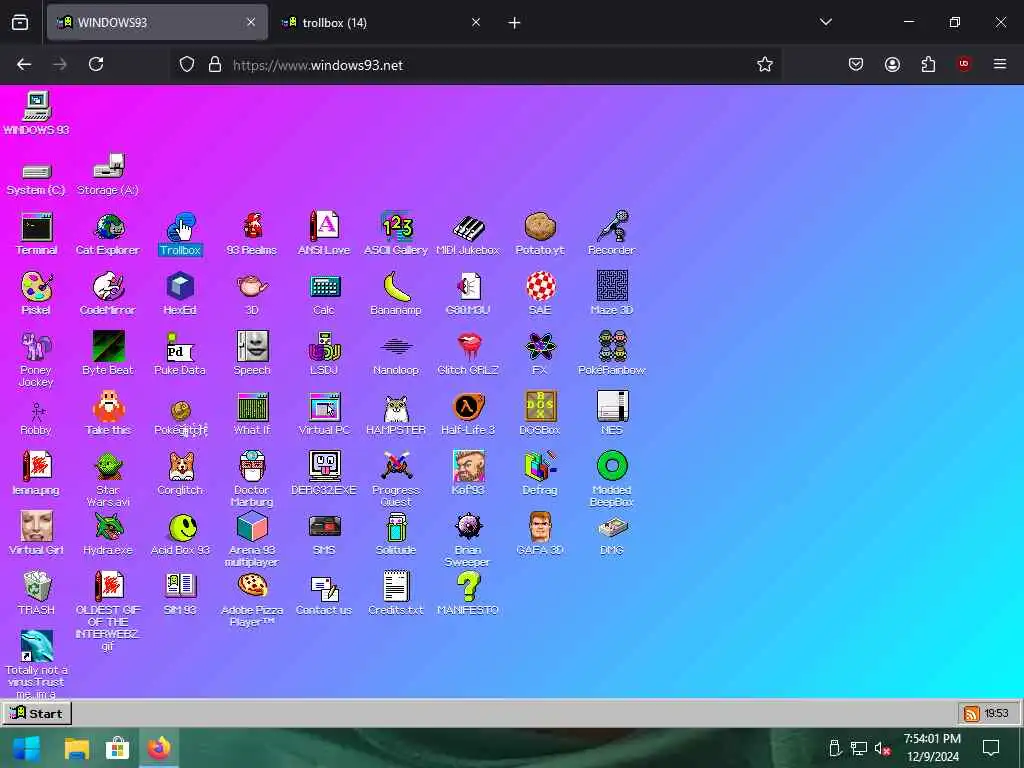Open the Windows taskbar Start menu
The width and height of the screenshot is (1024, 768).
point(26,748)
